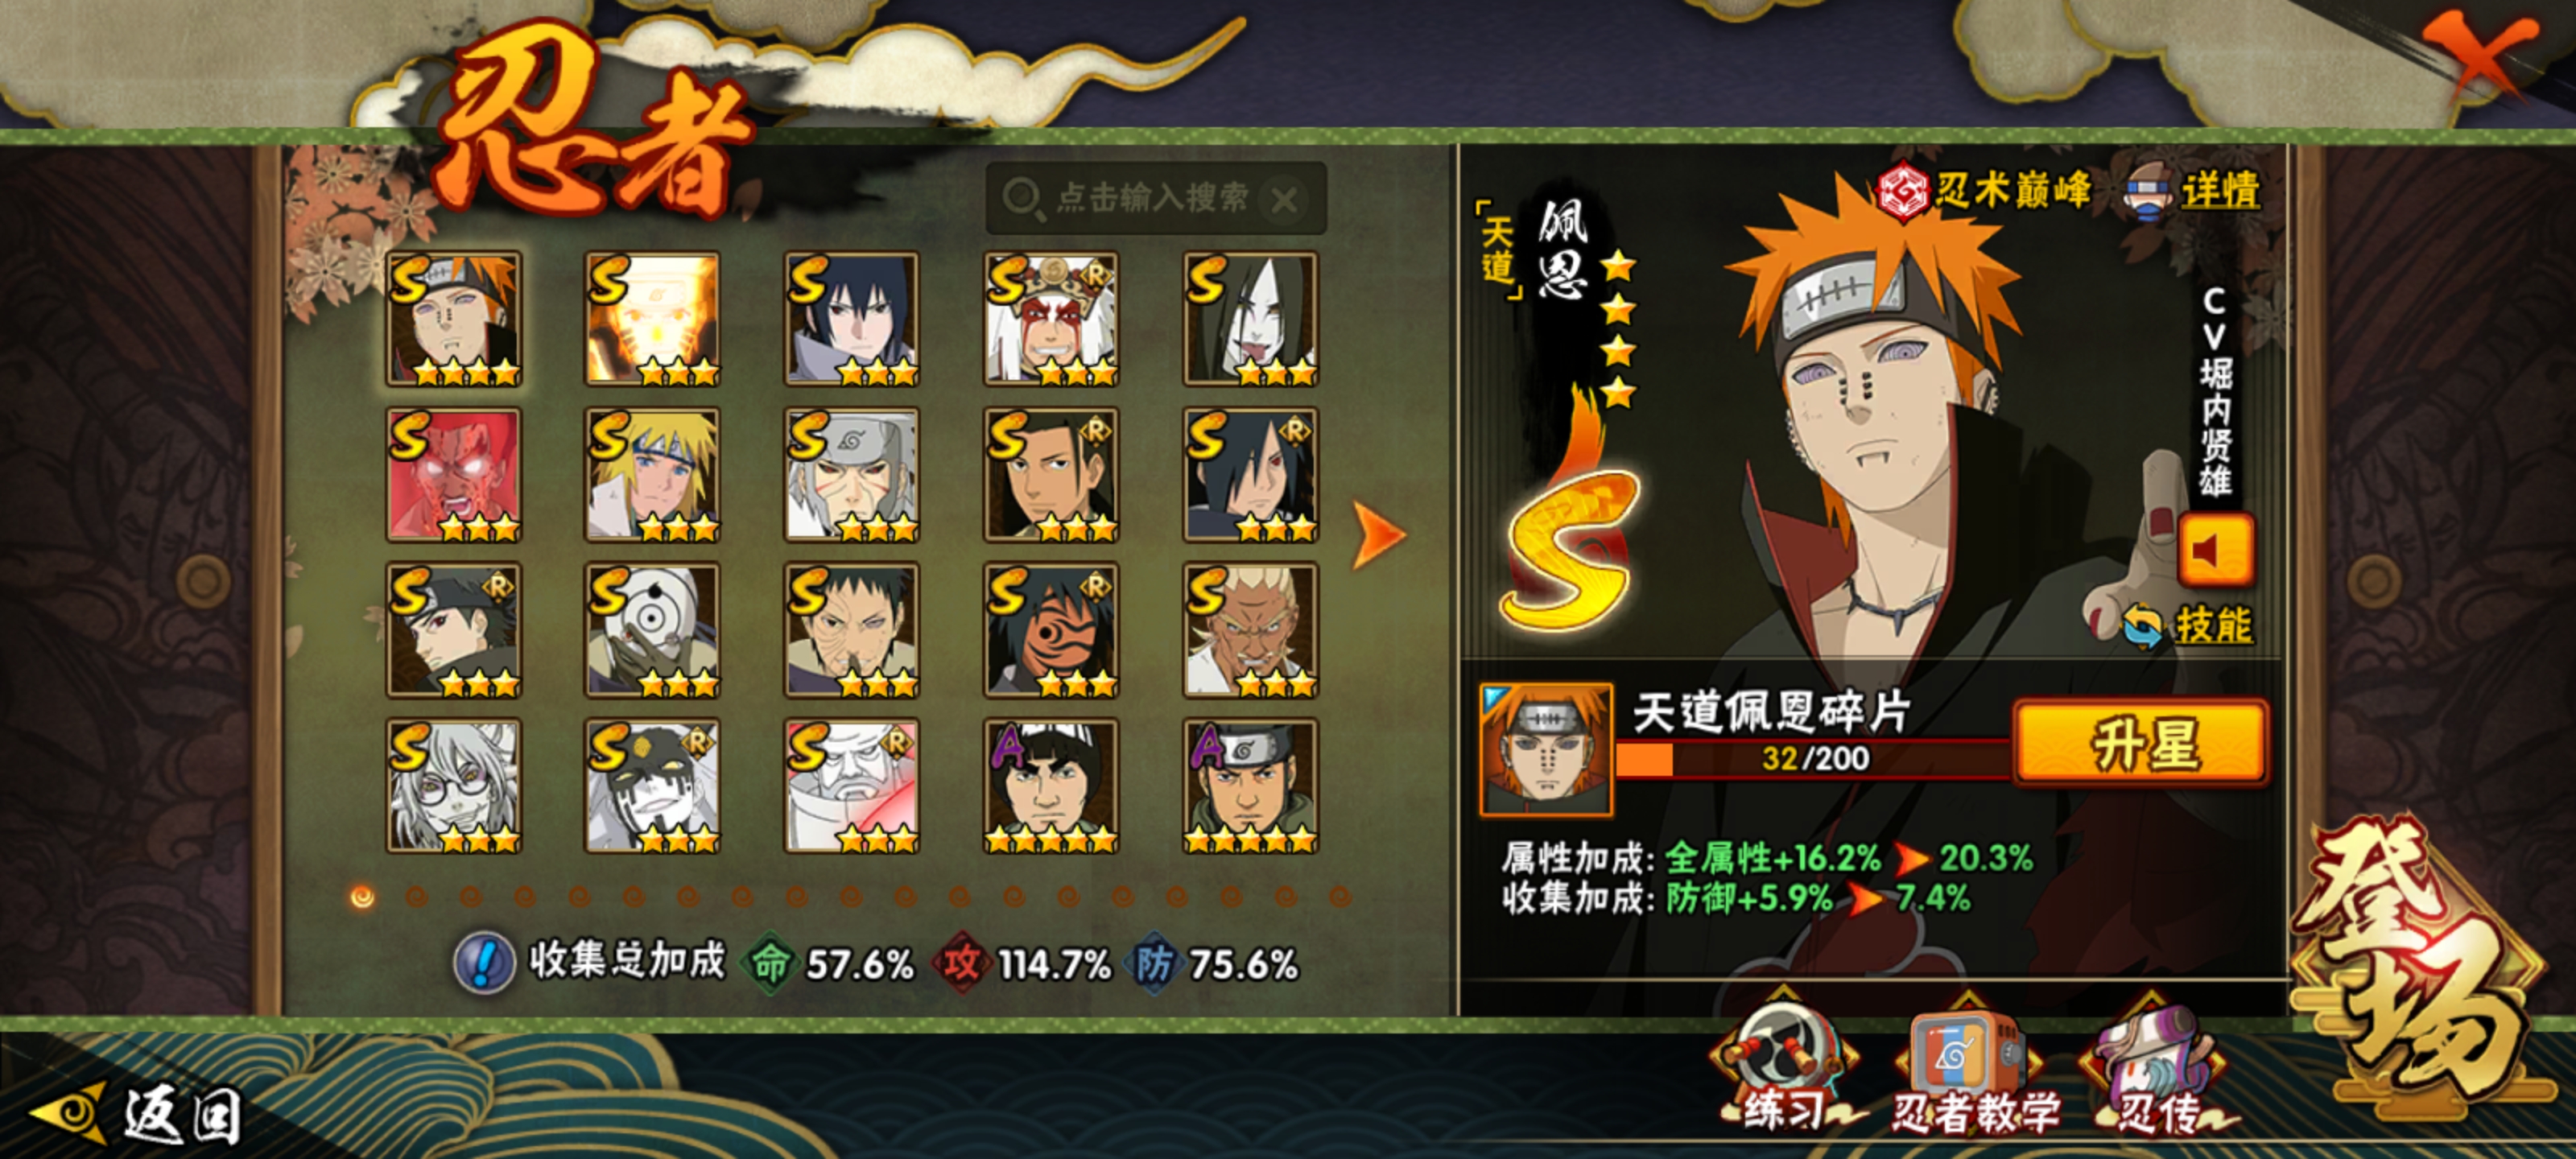
Task: Click the 32/200 fragment progress bar
Action: tap(1812, 758)
